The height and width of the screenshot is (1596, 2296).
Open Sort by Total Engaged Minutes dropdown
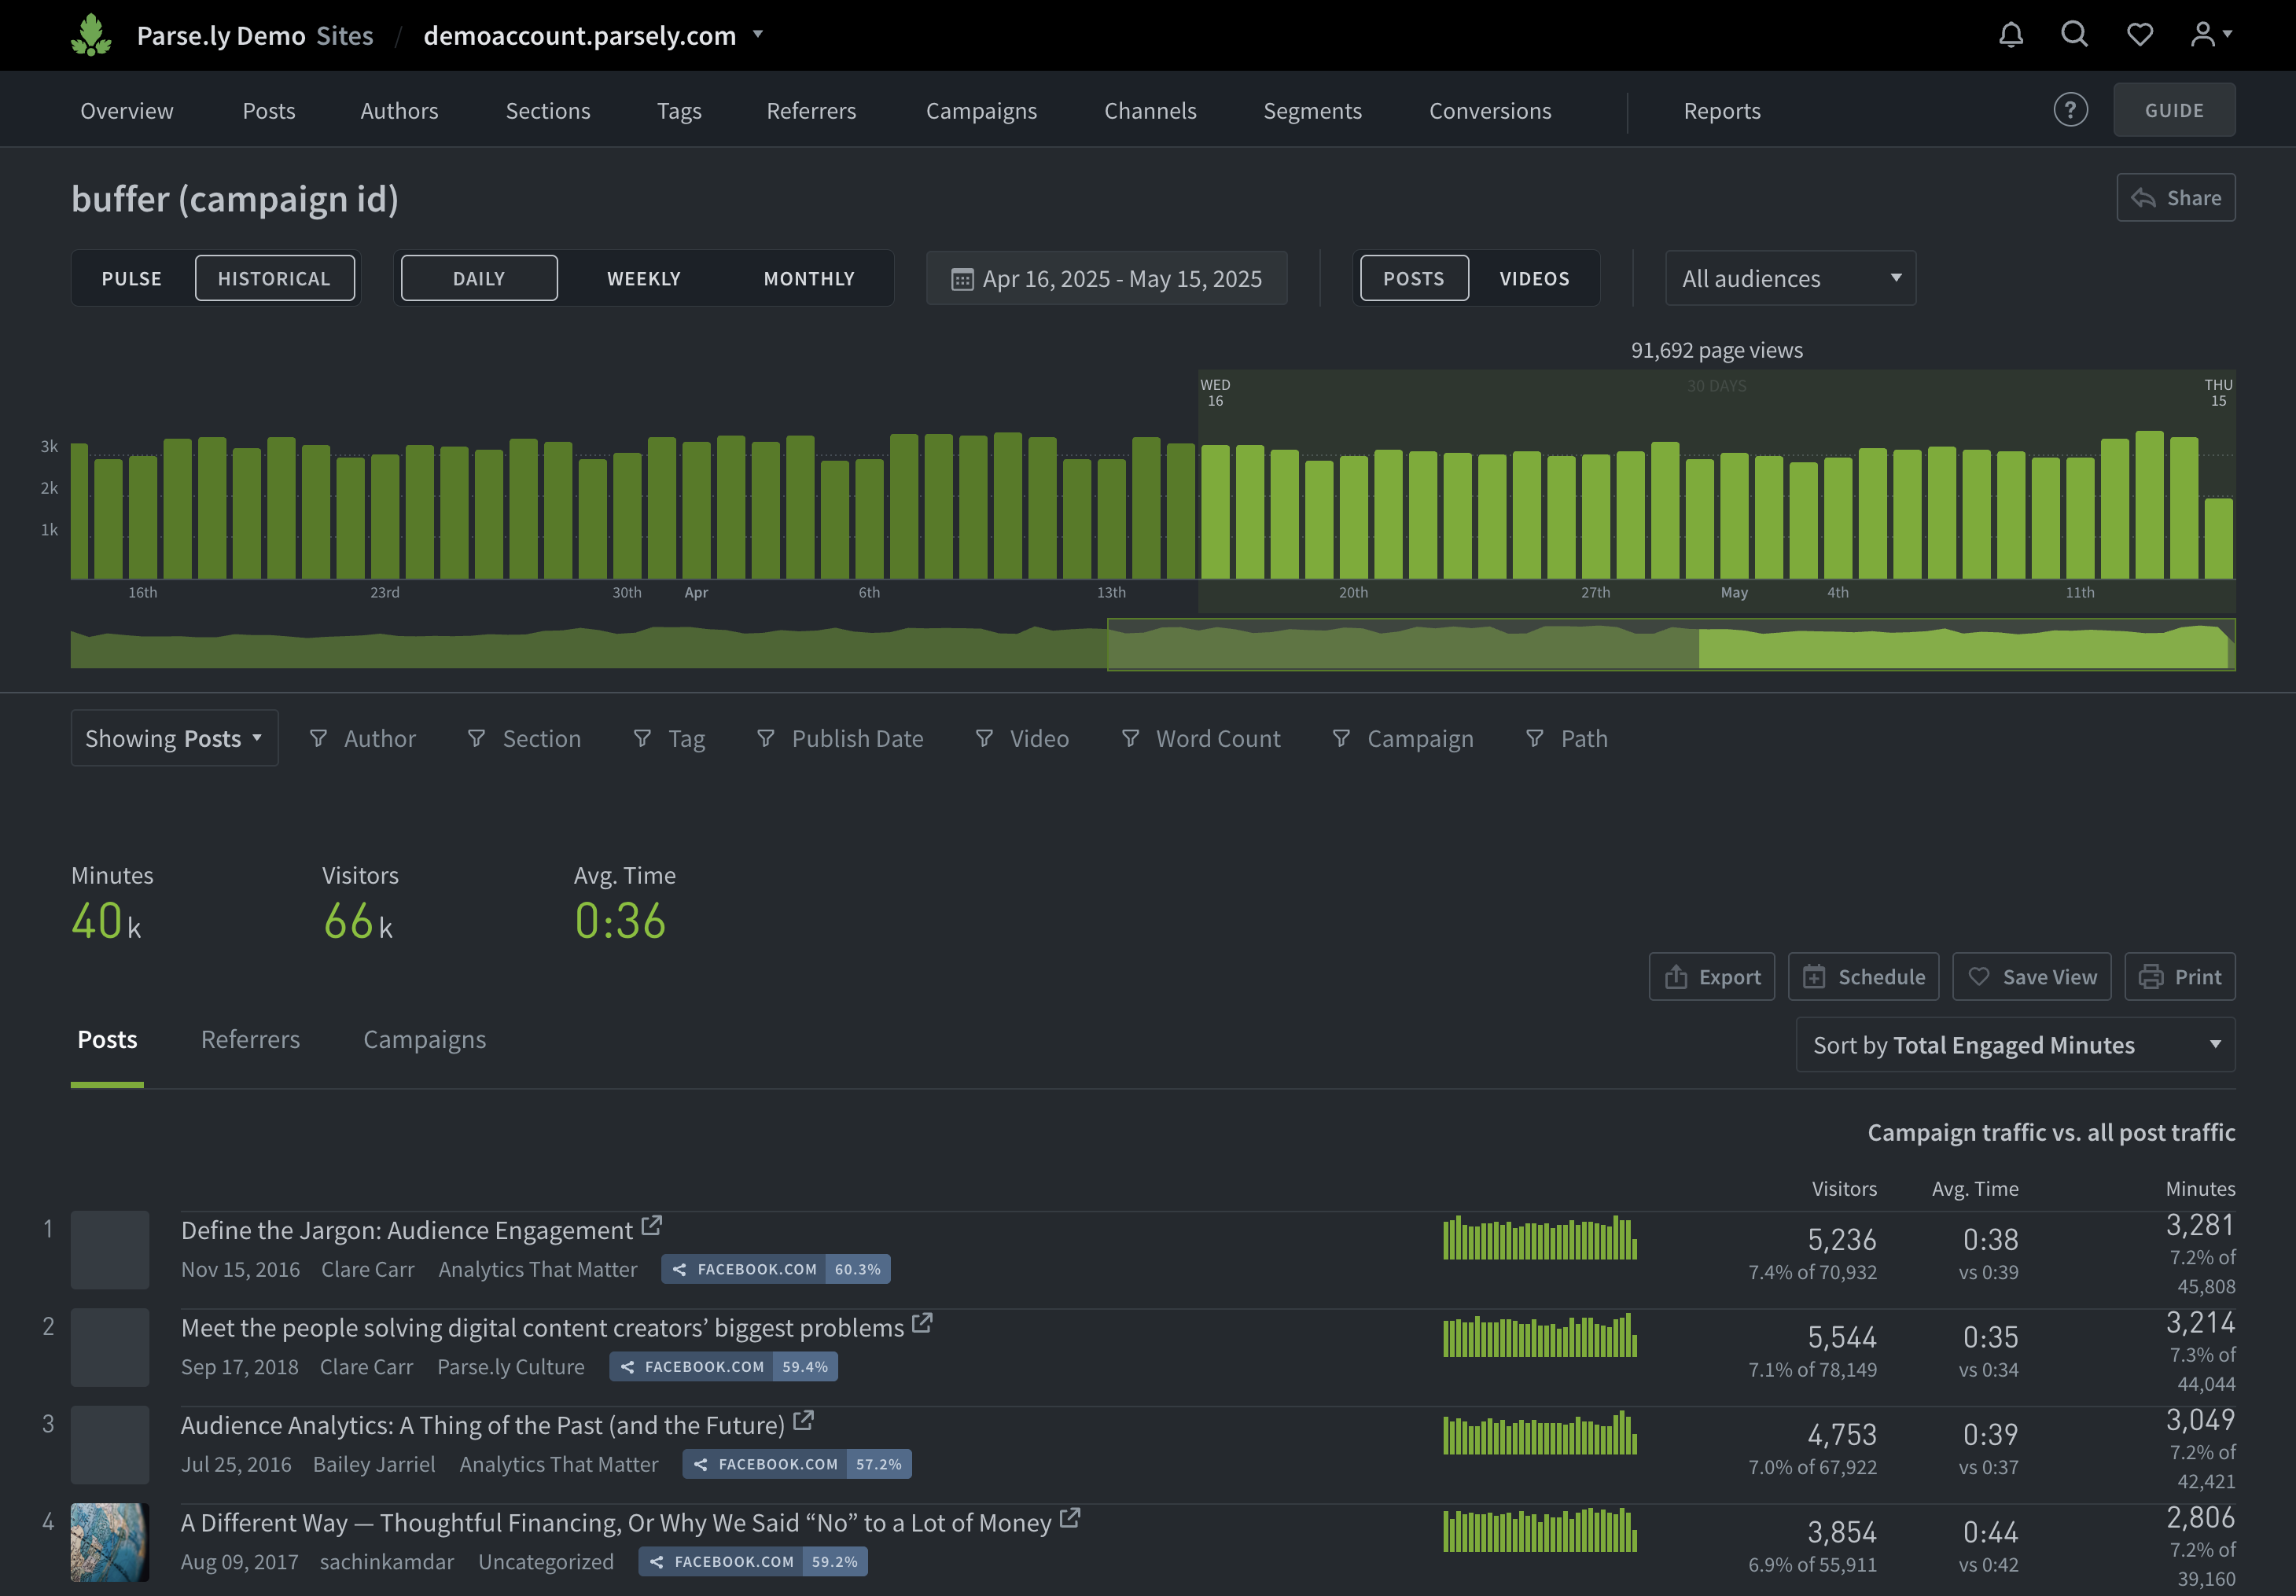coord(2015,1045)
